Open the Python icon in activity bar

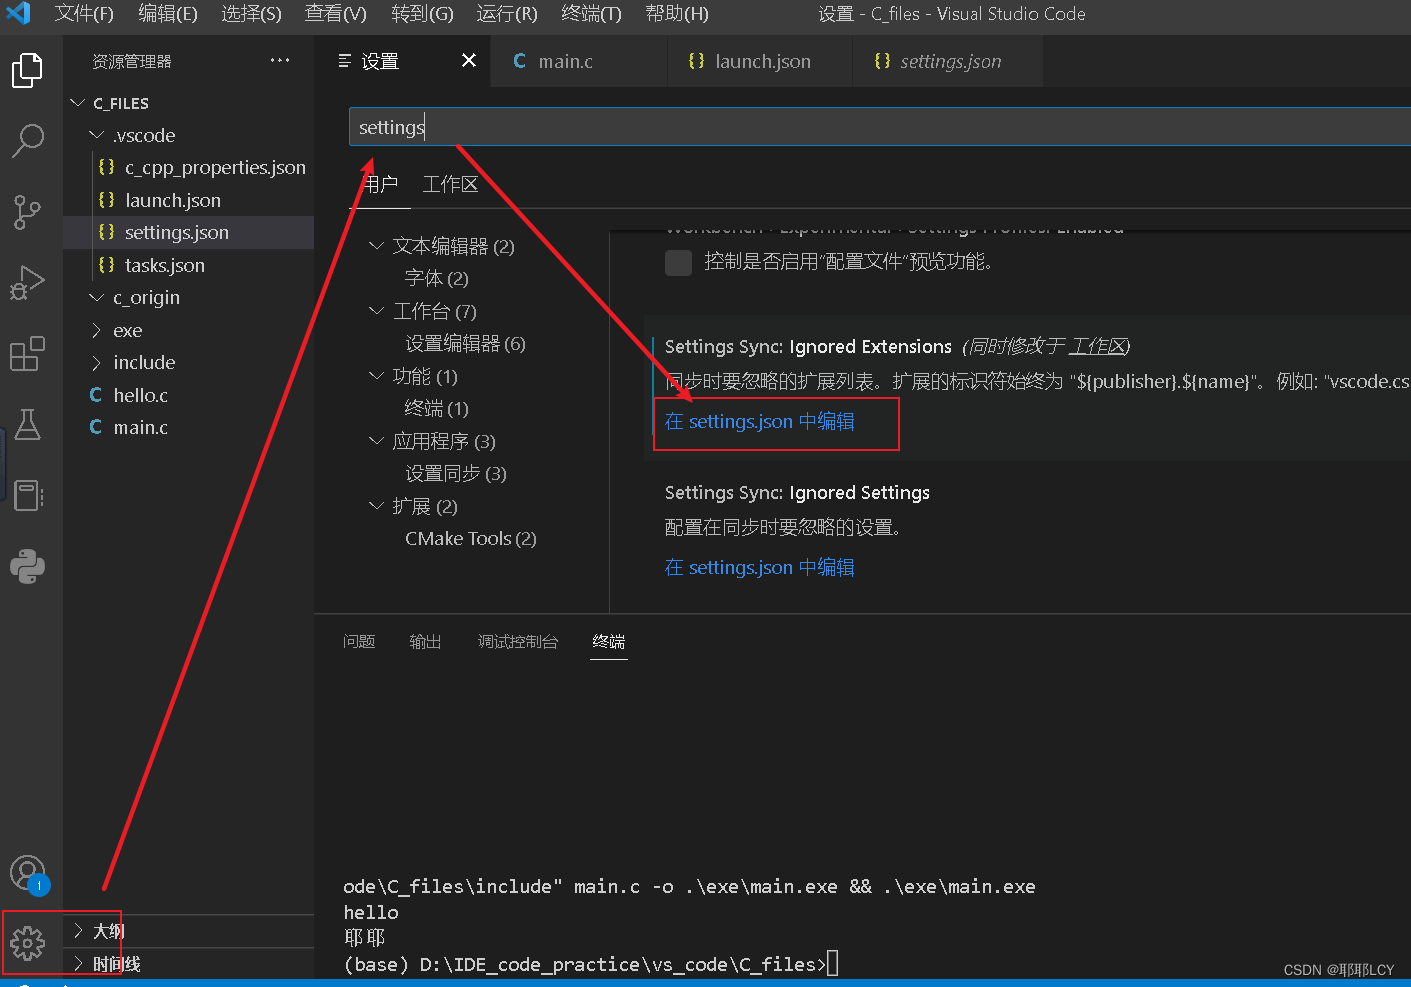(27, 567)
